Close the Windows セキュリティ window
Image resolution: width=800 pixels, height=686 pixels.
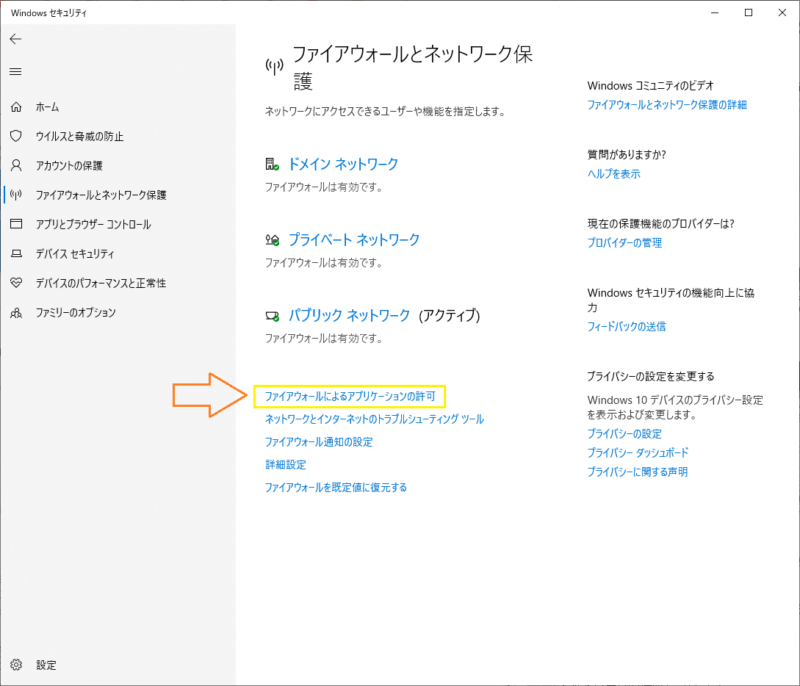[x=782, y=13]
